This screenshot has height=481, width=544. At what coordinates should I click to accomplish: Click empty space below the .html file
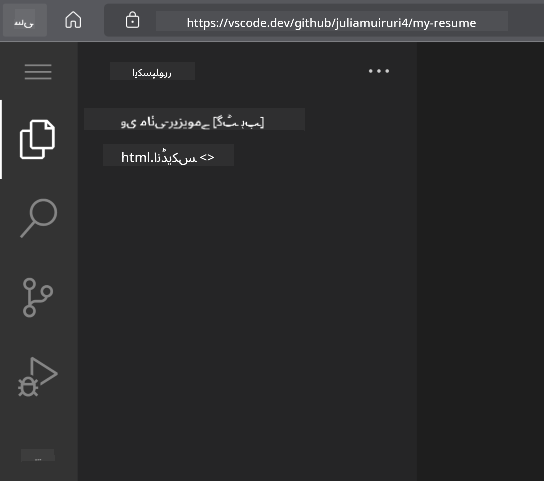click(x=247, y=312)
